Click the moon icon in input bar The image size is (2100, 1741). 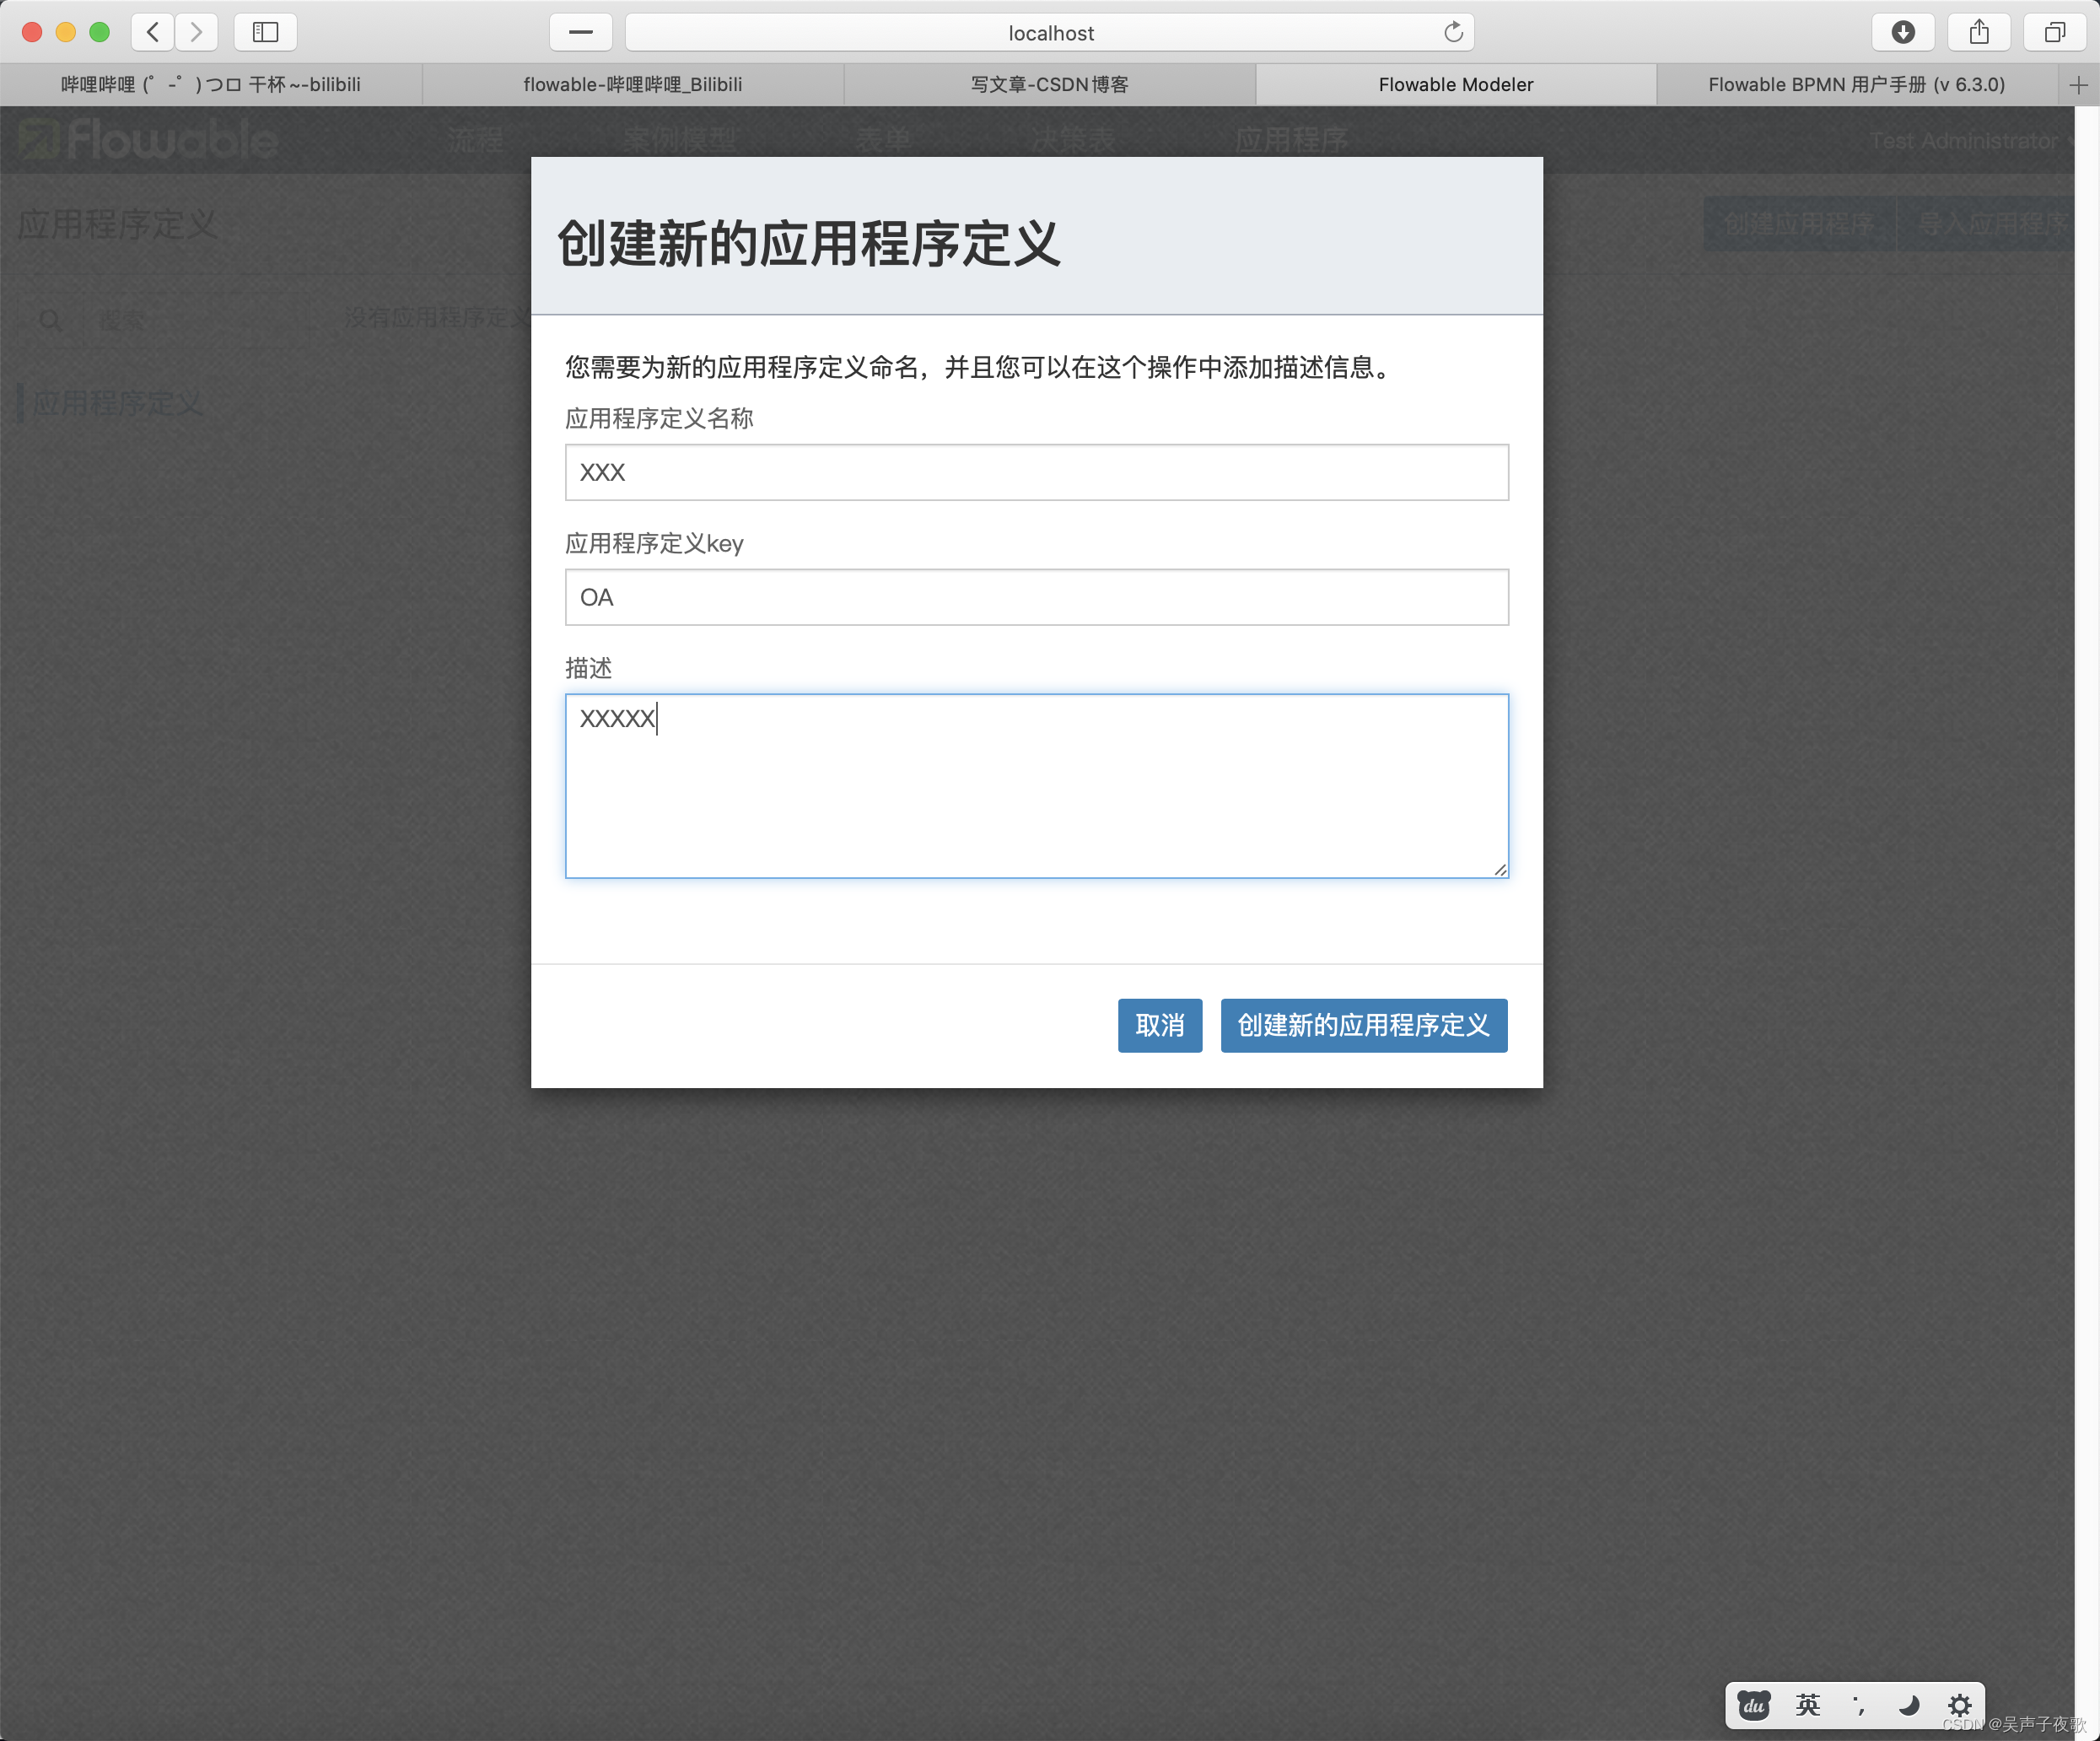[x=1908, y=1705]
